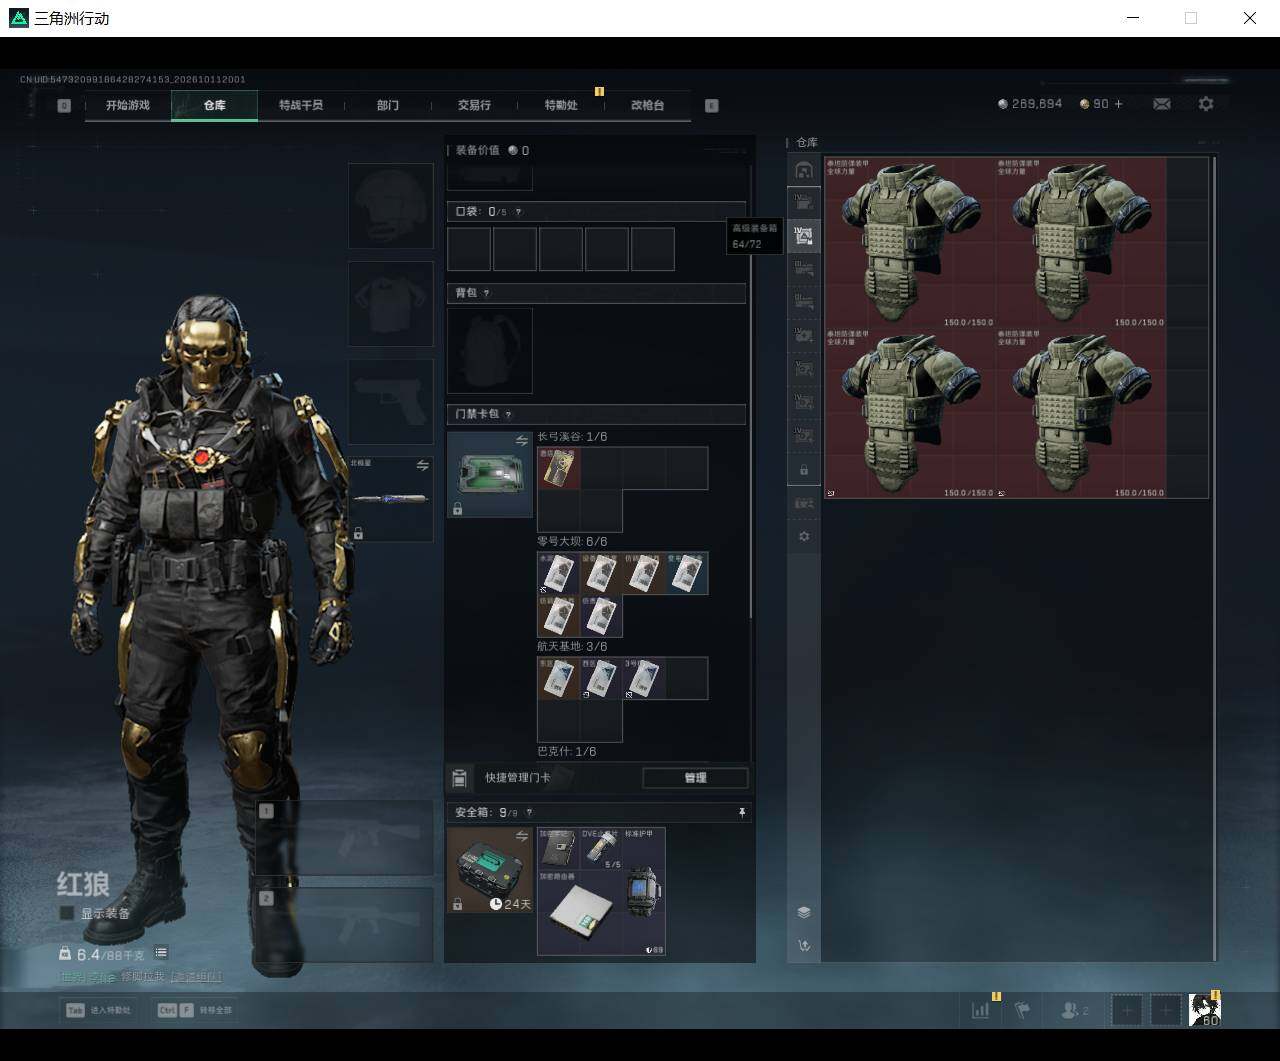The width and height of the screenshot is (1280, 1061).
Task: Click the 管理 button
Action: (x=695, y=778)
